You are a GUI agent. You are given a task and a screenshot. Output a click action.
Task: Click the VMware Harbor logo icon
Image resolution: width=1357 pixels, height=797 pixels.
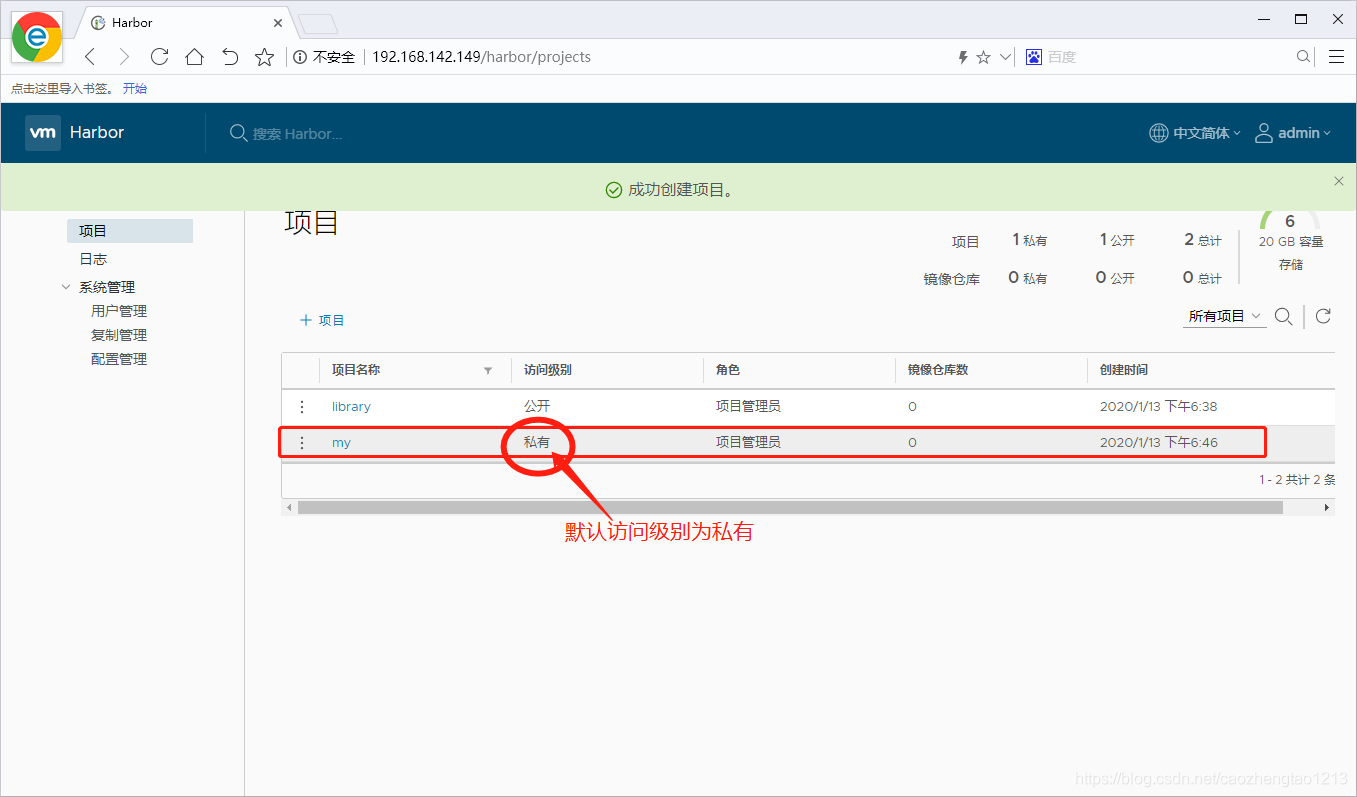[x=43, y=132]
